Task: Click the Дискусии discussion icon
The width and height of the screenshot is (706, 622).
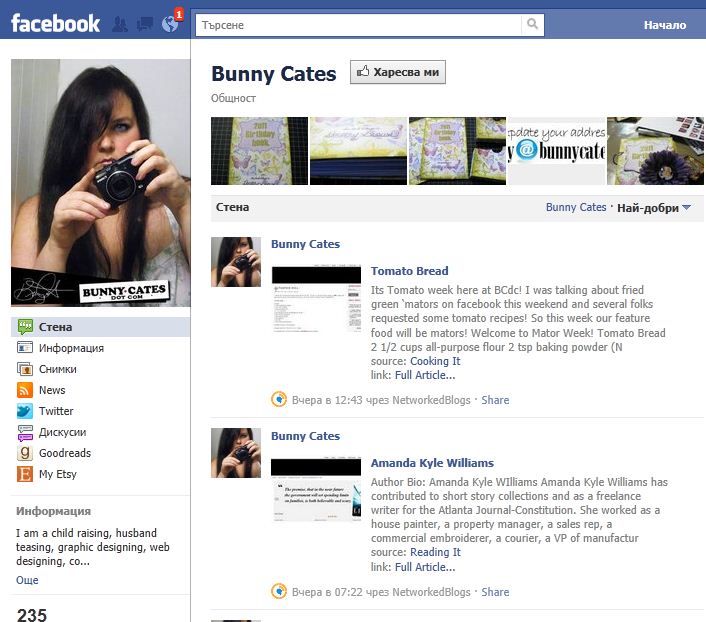Action: pyautogui.click(x=25, y=432)
